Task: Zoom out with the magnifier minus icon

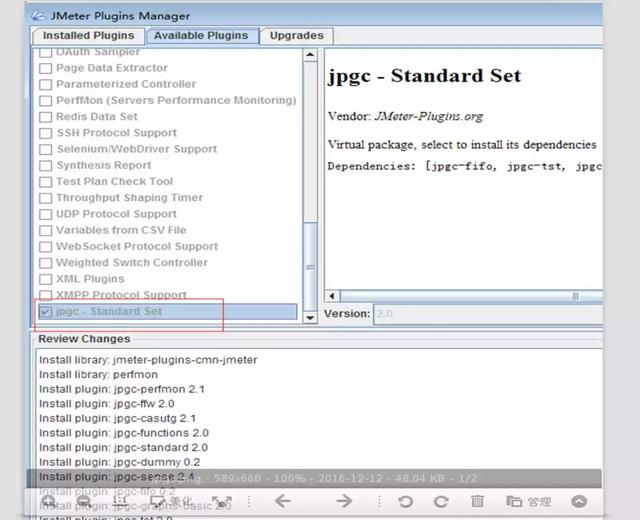Action: pos(84,501)
